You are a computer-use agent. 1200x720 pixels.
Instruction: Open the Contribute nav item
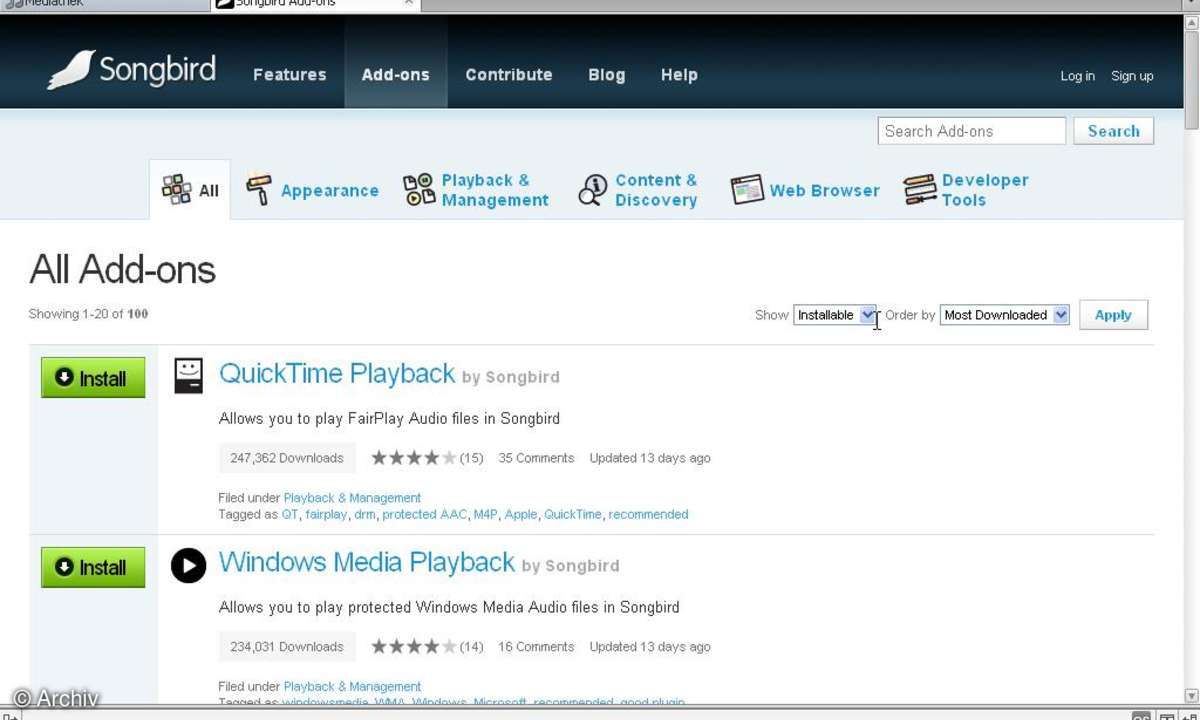[x=509, y=75]
